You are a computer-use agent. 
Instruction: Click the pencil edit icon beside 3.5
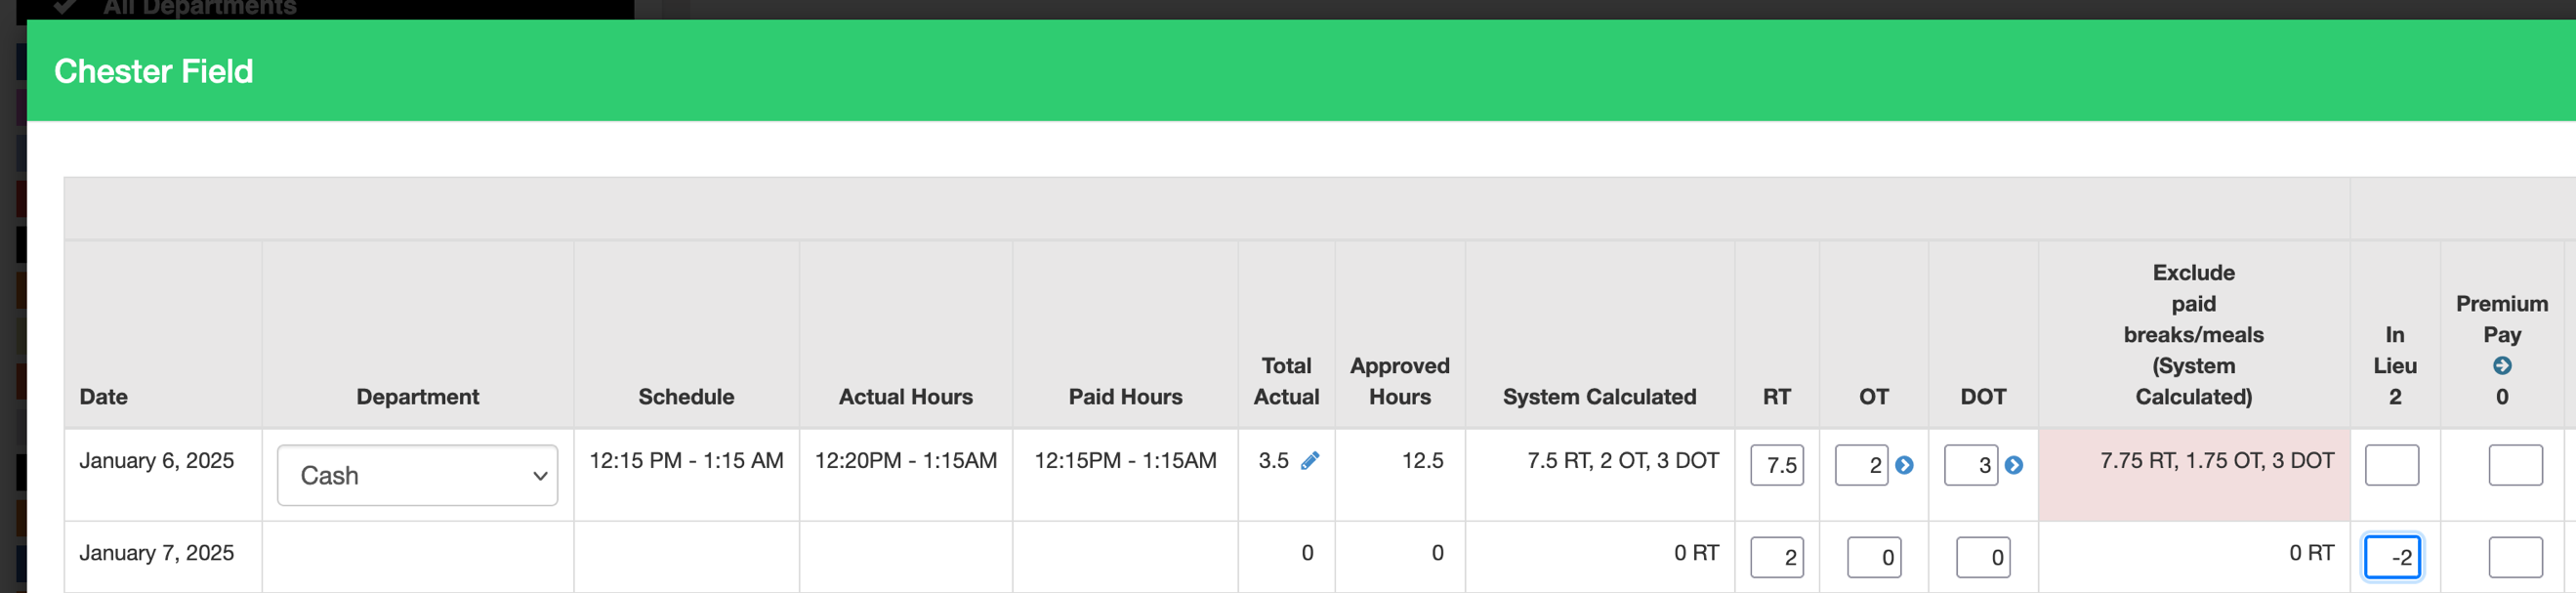point(1309,461)
